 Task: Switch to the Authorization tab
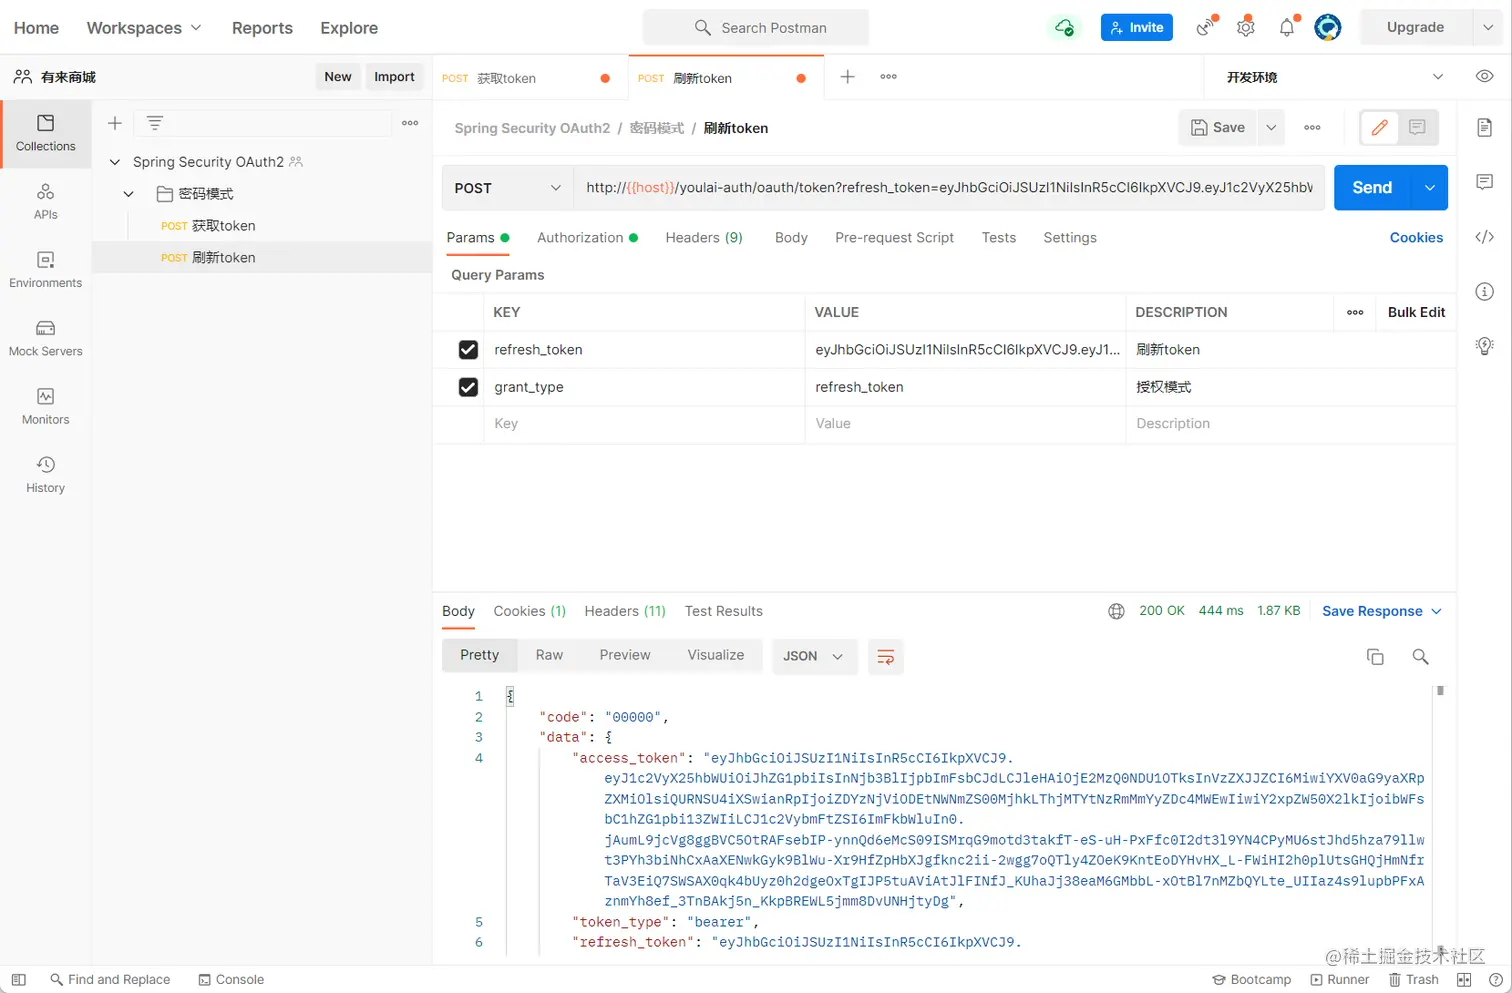click(587, 238)
